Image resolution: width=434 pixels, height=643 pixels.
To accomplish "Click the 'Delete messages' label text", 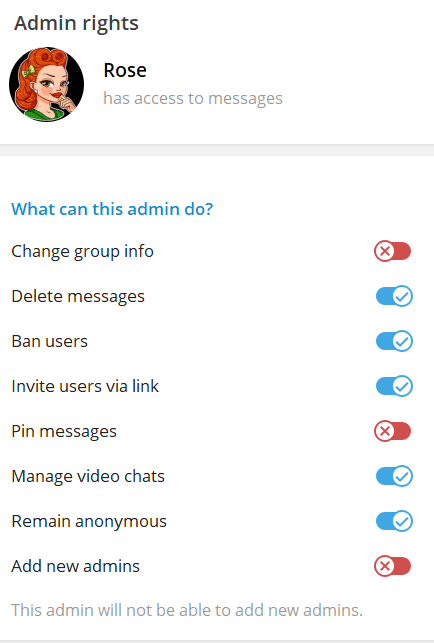I will [78, 296].
